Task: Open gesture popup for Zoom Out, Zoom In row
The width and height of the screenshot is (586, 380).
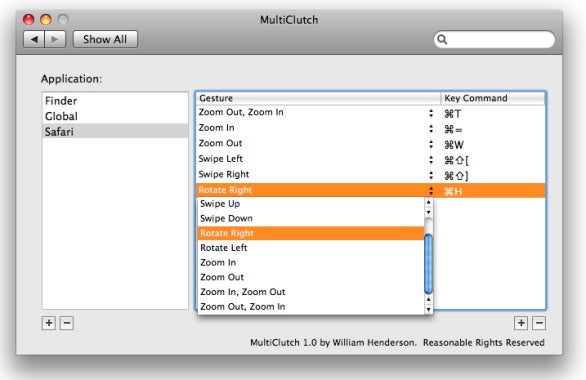Action: click(431, 113)
